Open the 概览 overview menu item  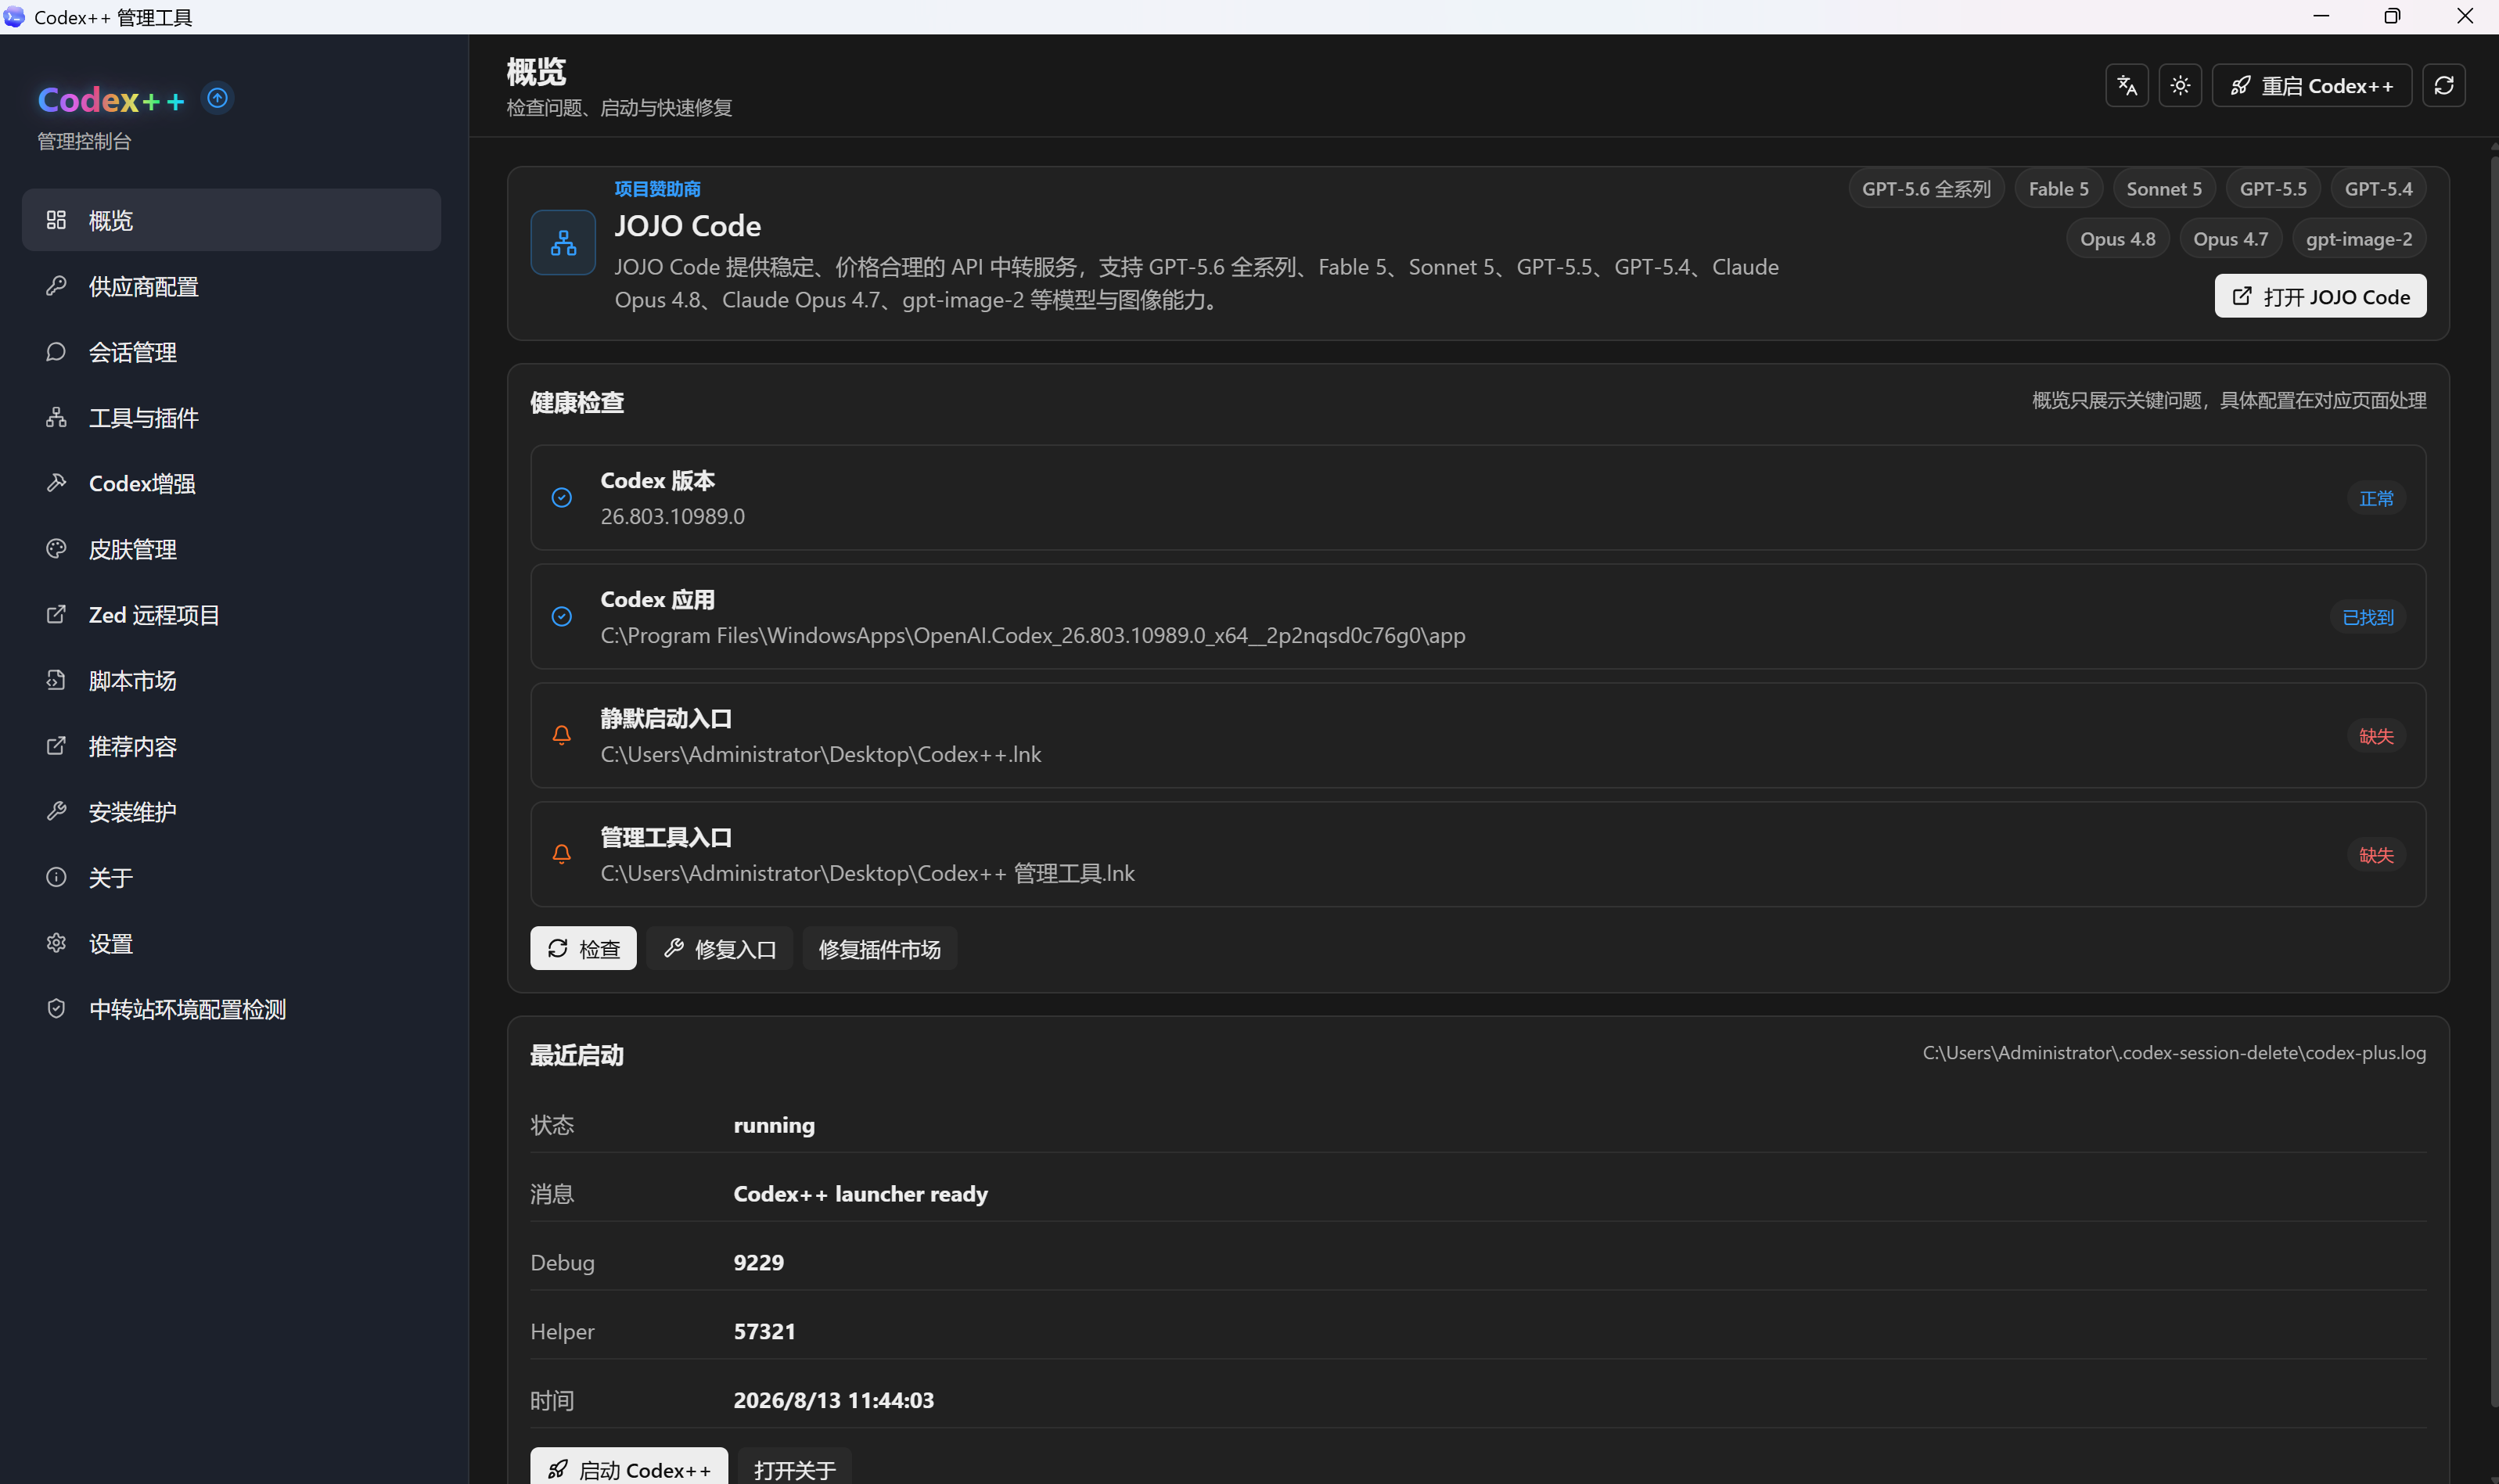click(x=231, y=220)
